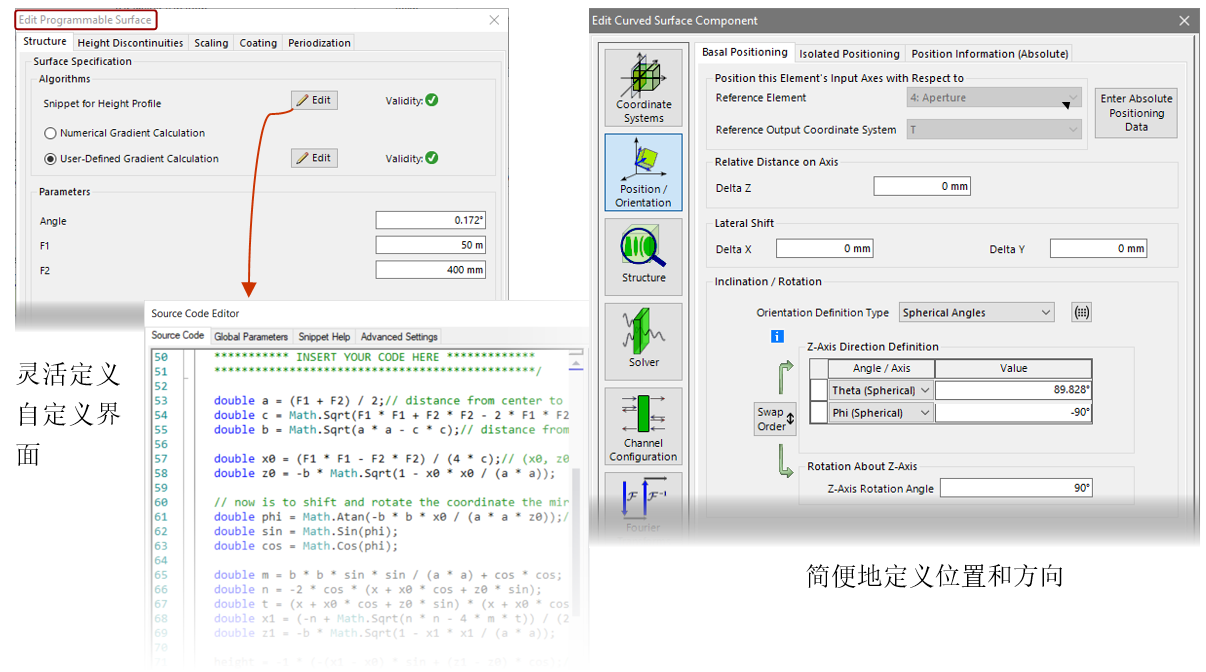Select the Structure tab in Programmable Surface
The image size is (1206, 672).
tap(45, 42)
